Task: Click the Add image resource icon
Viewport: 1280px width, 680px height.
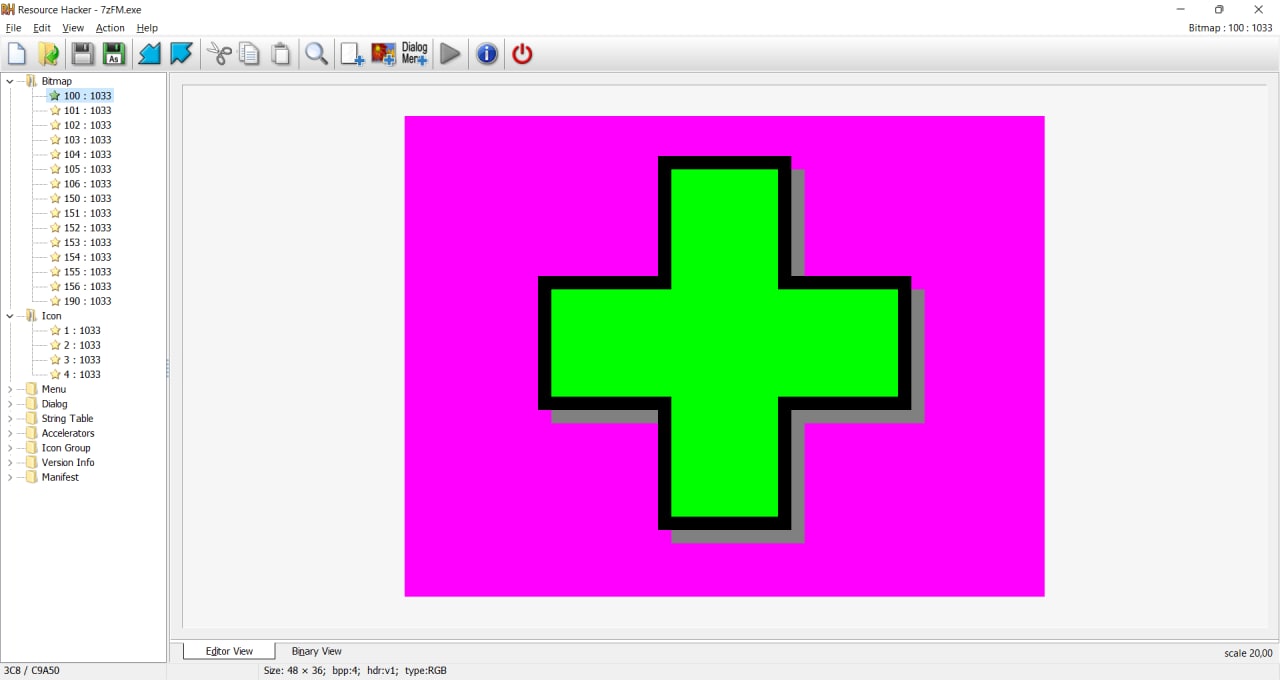Action: tap(383, 54)
